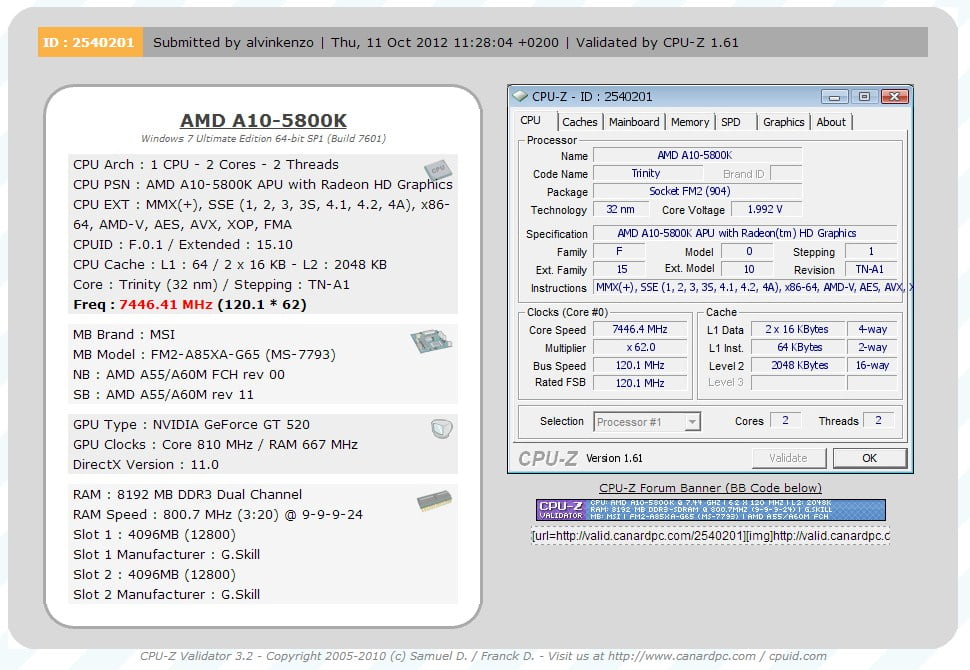Click the BB code URL input field

[710, 536]
